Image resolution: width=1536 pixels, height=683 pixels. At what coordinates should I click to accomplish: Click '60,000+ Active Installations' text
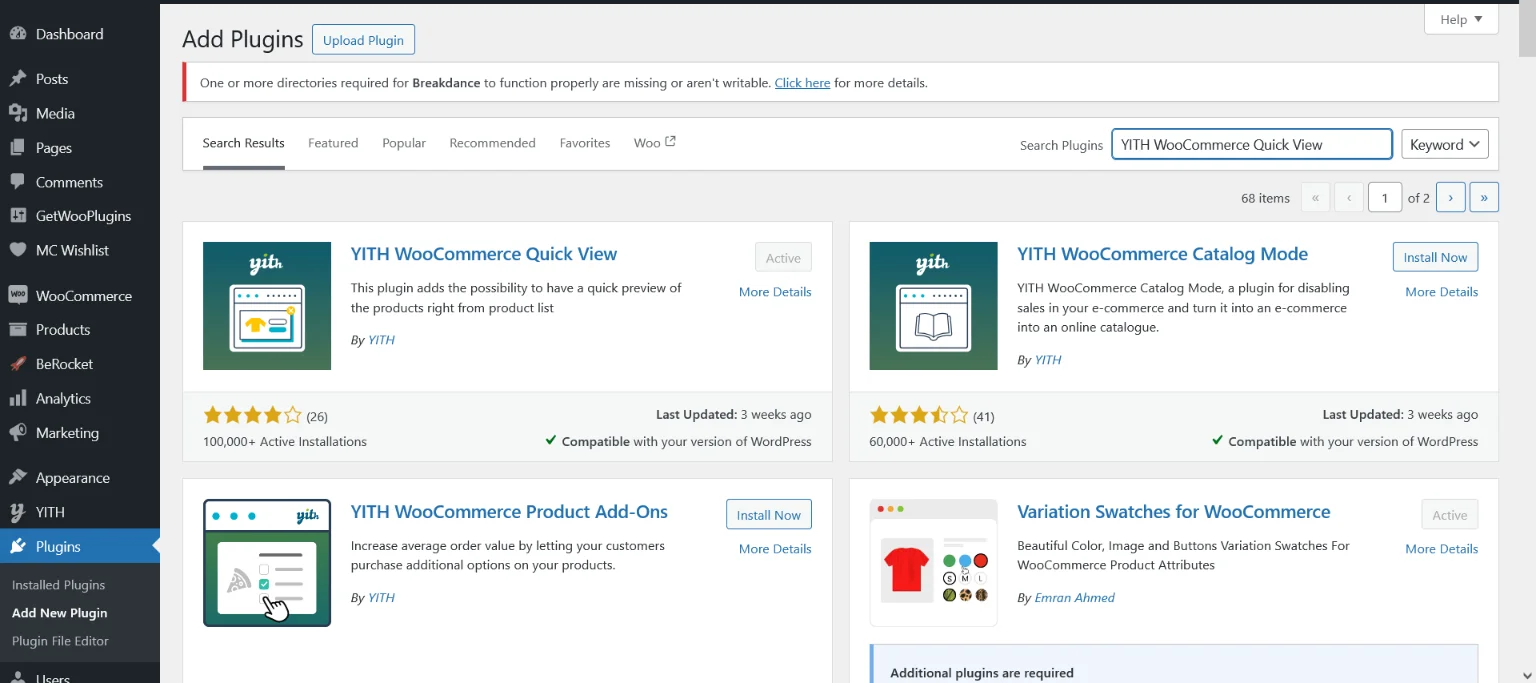[x=948, y=441]
